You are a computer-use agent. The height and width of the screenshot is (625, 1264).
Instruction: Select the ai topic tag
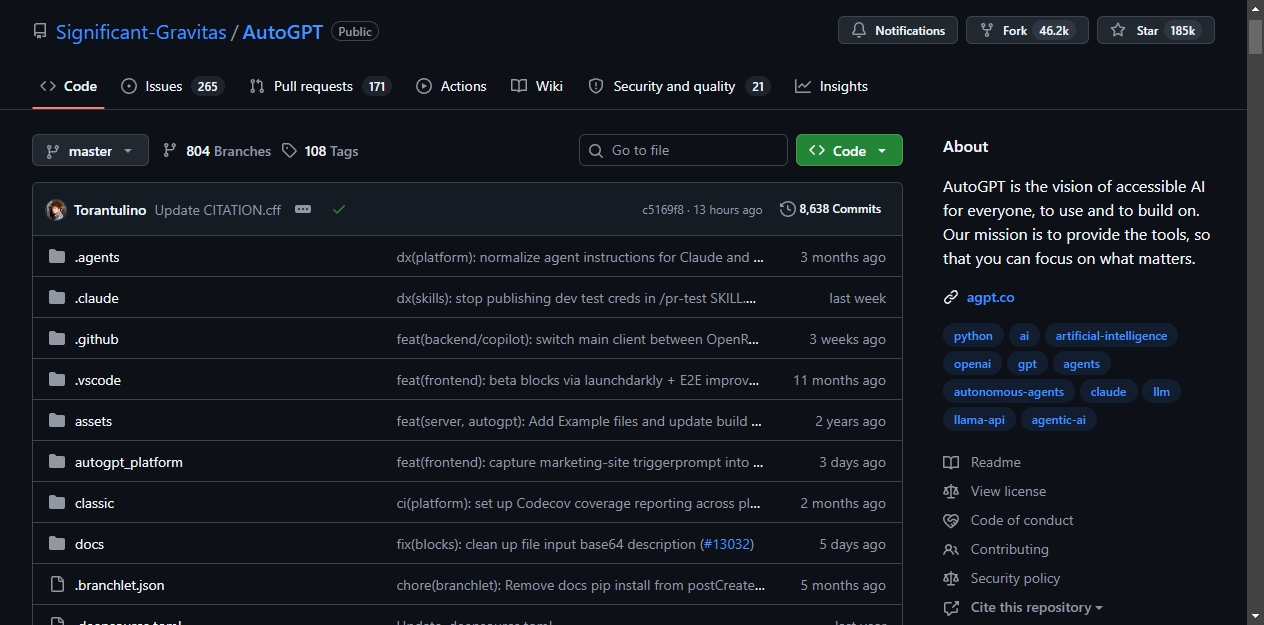coord(1024,336)
